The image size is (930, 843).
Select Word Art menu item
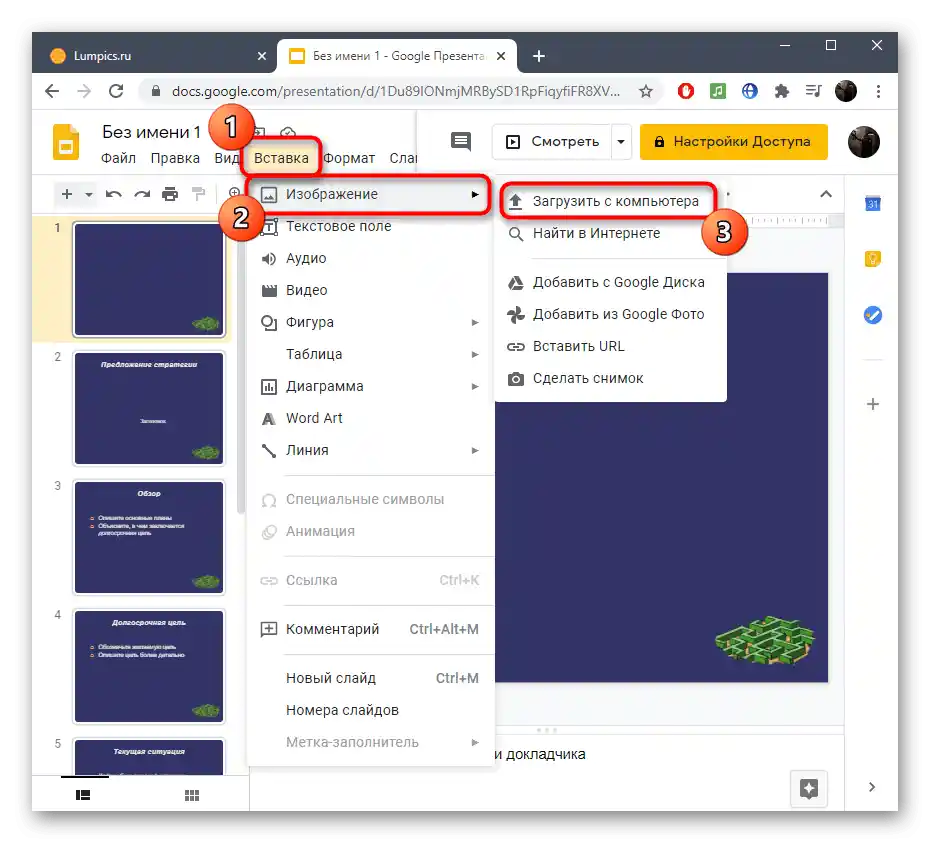pyautogui.click(x=370, y=418)
